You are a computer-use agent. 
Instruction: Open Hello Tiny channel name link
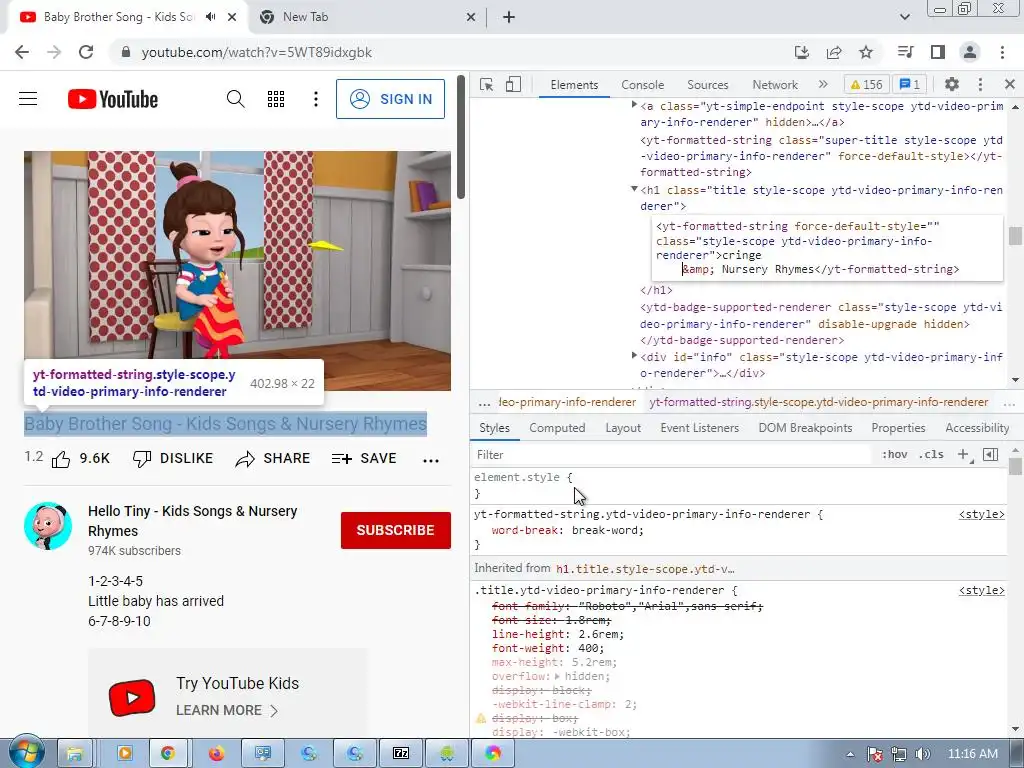193,521
